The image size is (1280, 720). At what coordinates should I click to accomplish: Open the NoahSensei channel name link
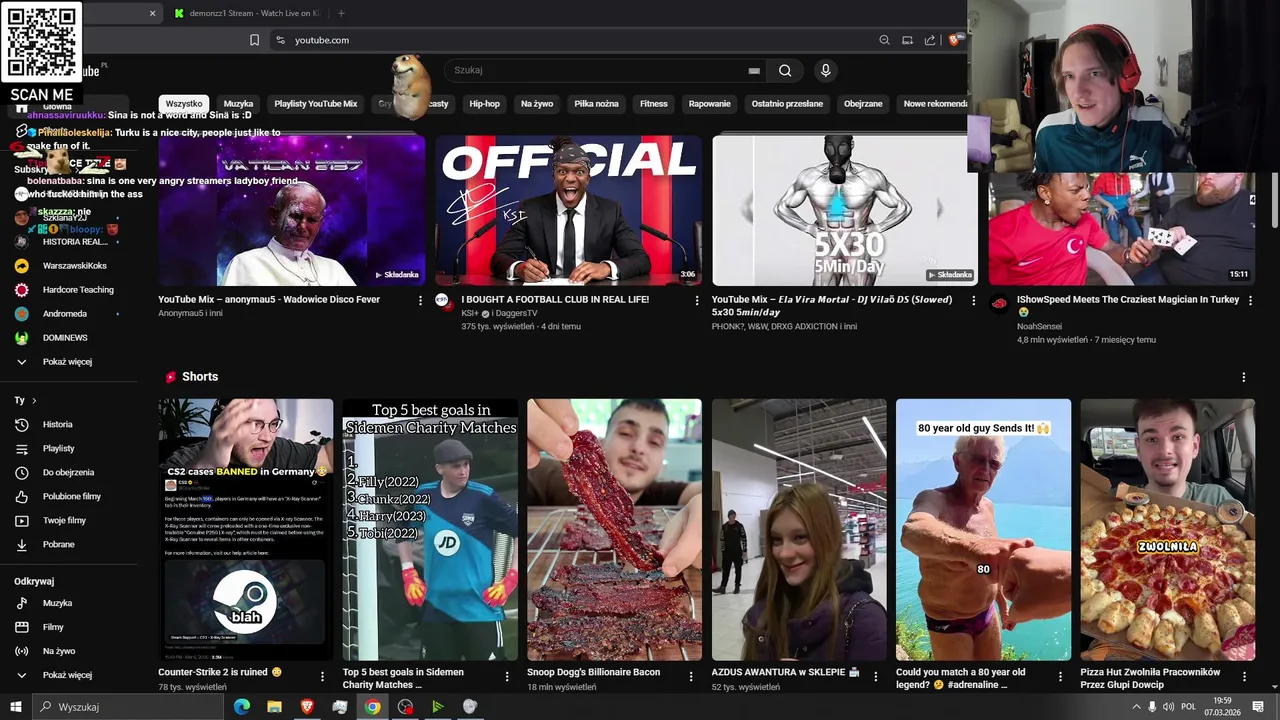point(1039,327)
